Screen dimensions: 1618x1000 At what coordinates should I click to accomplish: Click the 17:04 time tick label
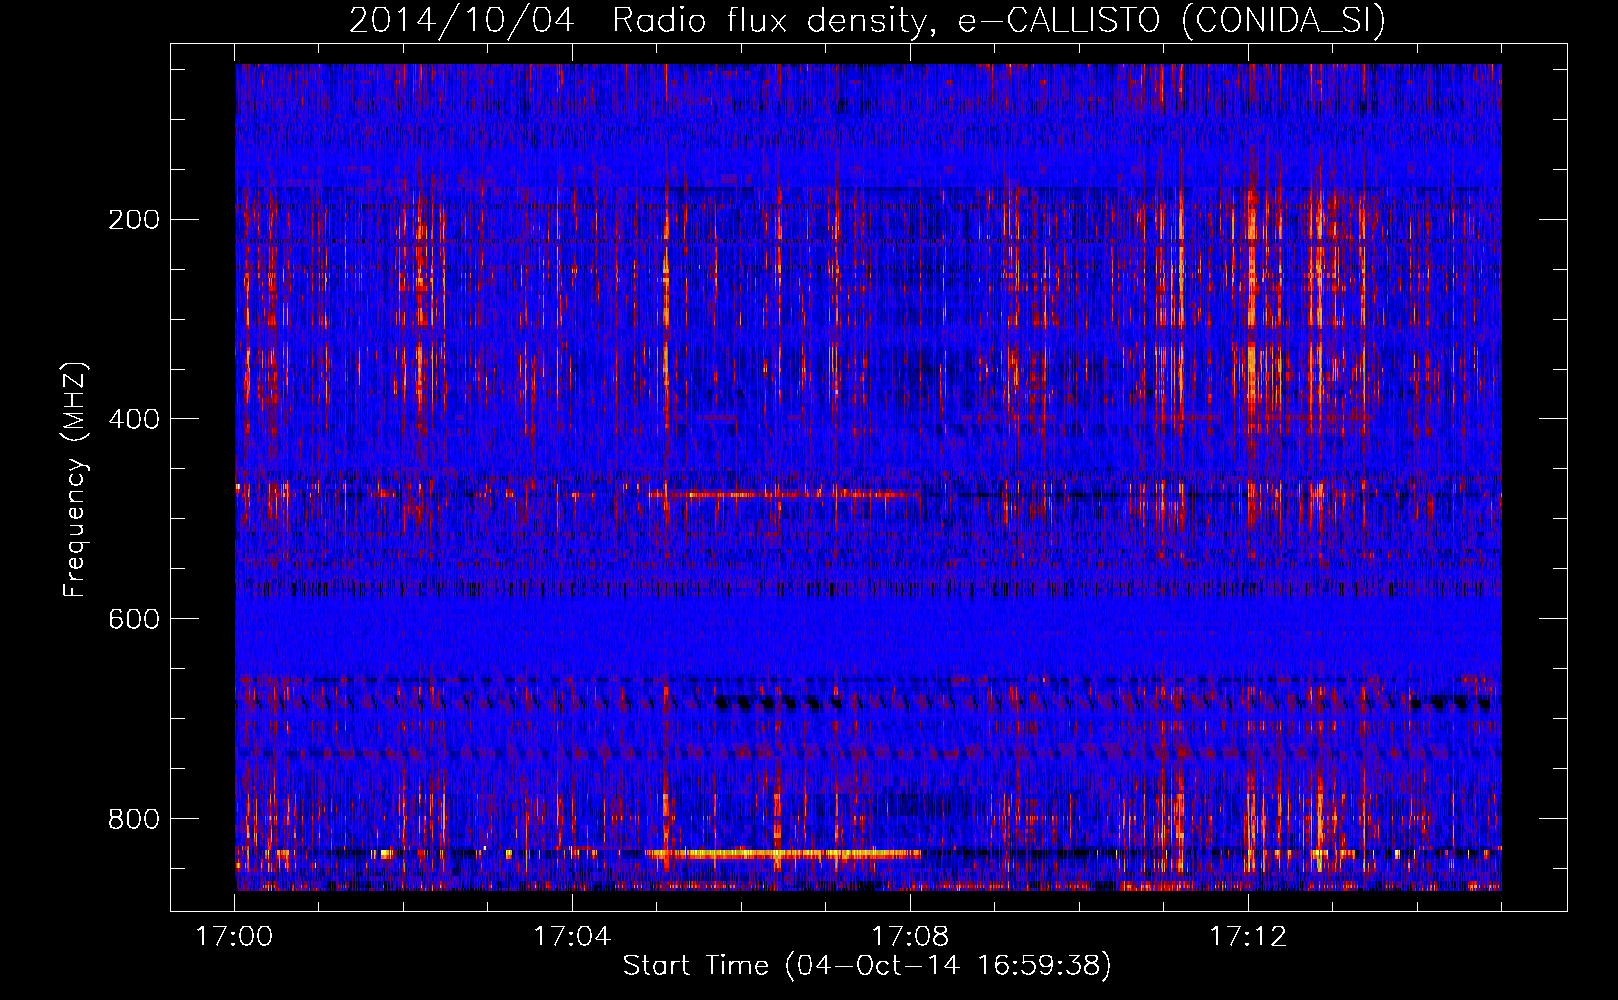572,936
